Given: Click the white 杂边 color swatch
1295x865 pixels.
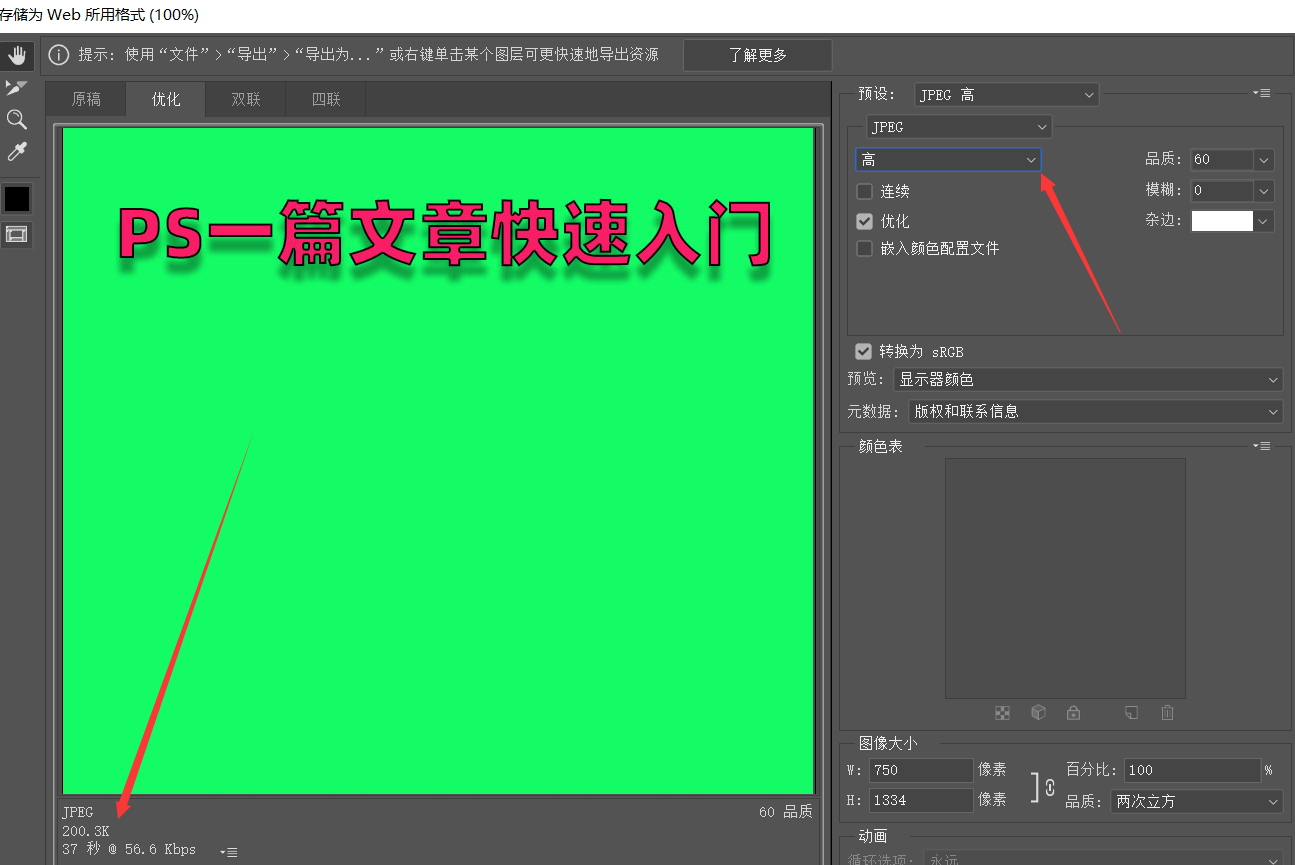Looking at the screenshot, I should click(x=1222, y=221).
